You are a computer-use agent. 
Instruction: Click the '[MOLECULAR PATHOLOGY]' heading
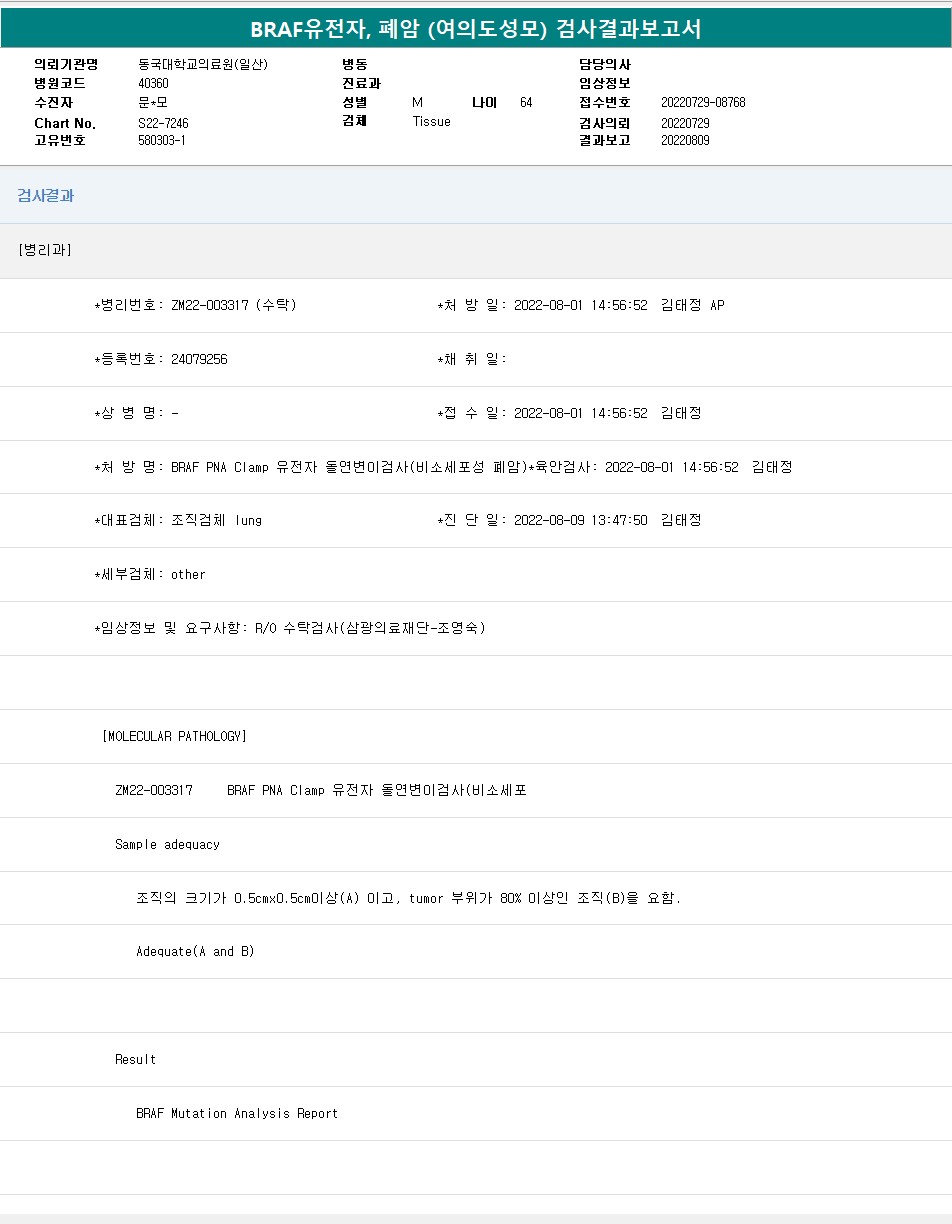[x=174, y=736]
